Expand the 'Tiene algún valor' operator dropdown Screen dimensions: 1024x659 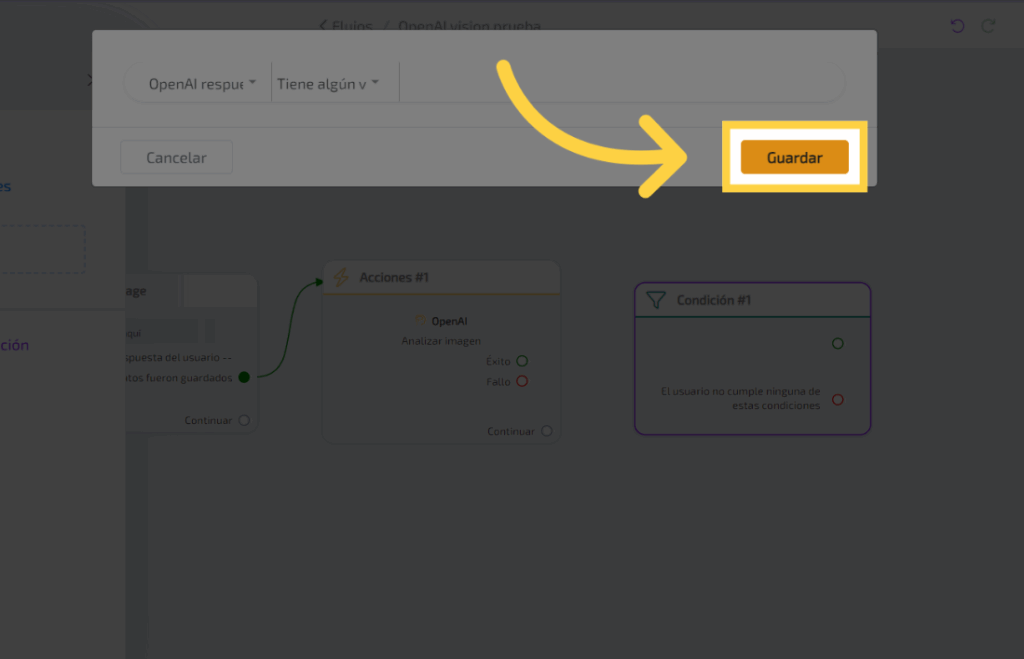(328, 84)
